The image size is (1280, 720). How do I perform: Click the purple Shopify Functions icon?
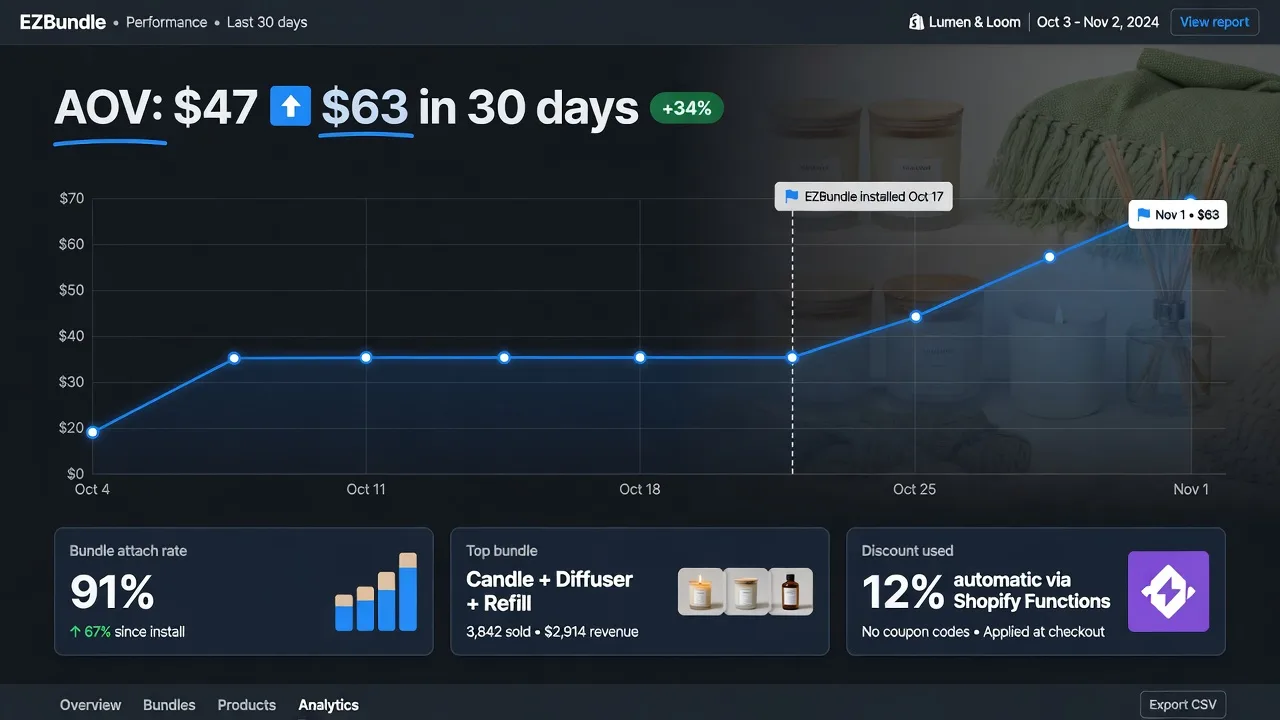pos(1168,591)
